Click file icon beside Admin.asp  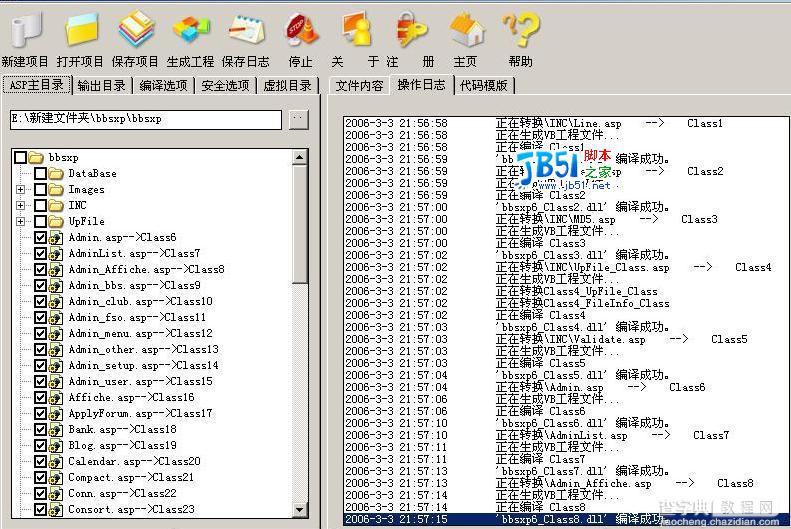coord(56,238)
